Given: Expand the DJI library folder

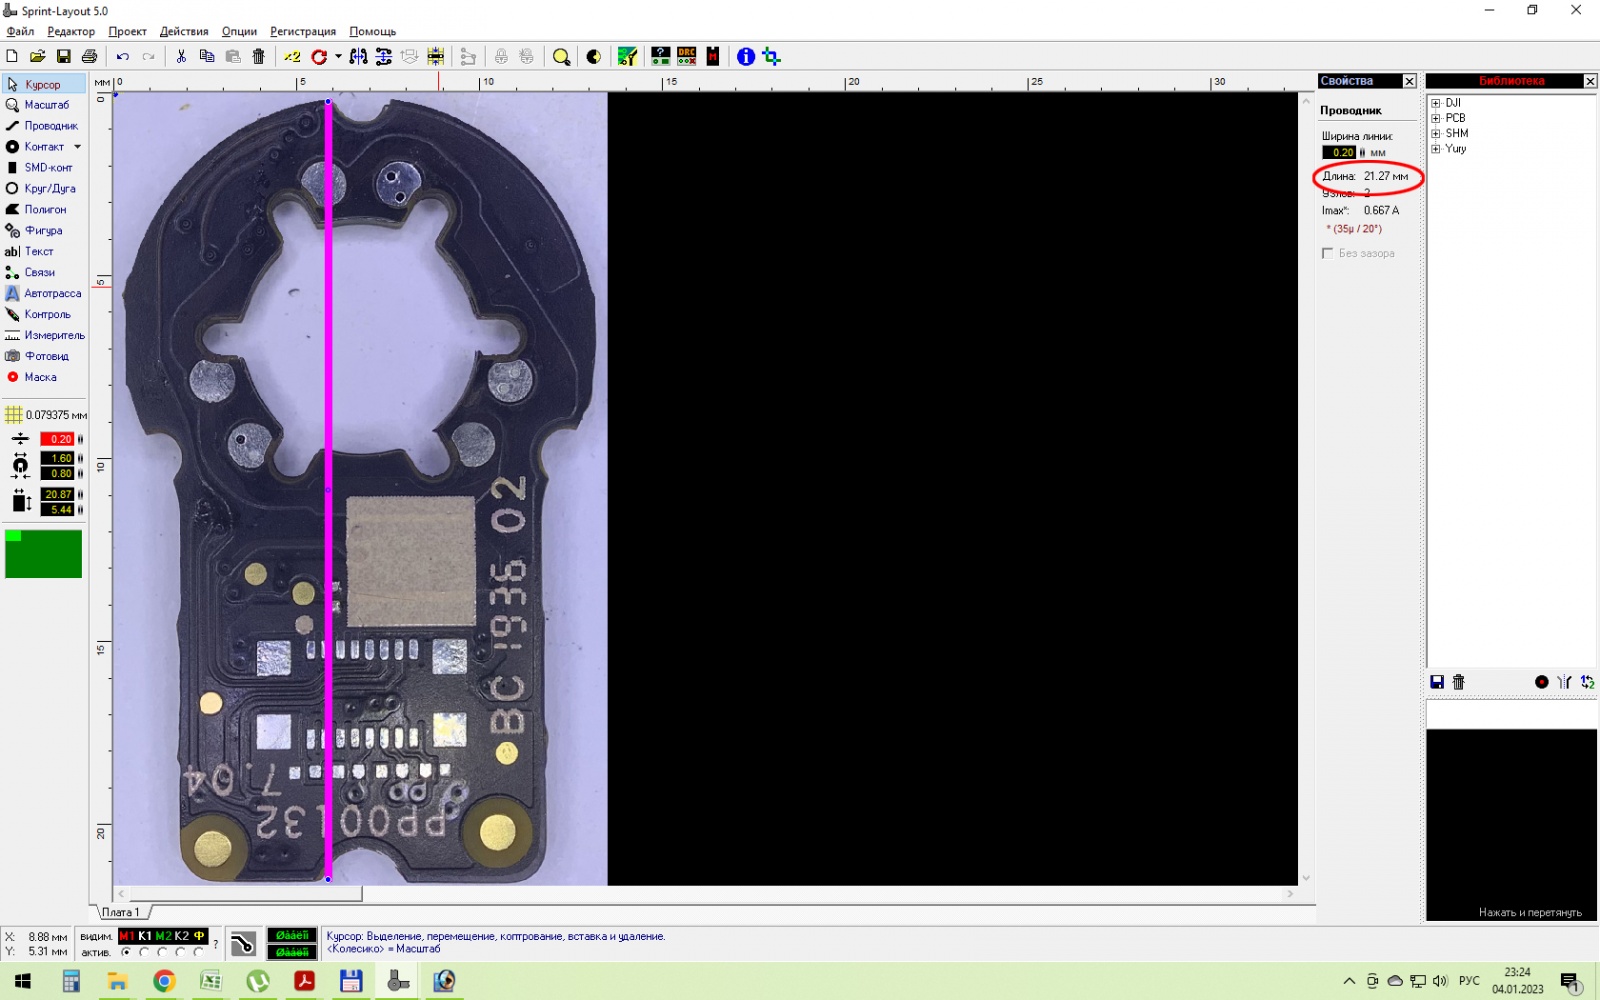Looking at the screenshot, I should (1436, 103).
